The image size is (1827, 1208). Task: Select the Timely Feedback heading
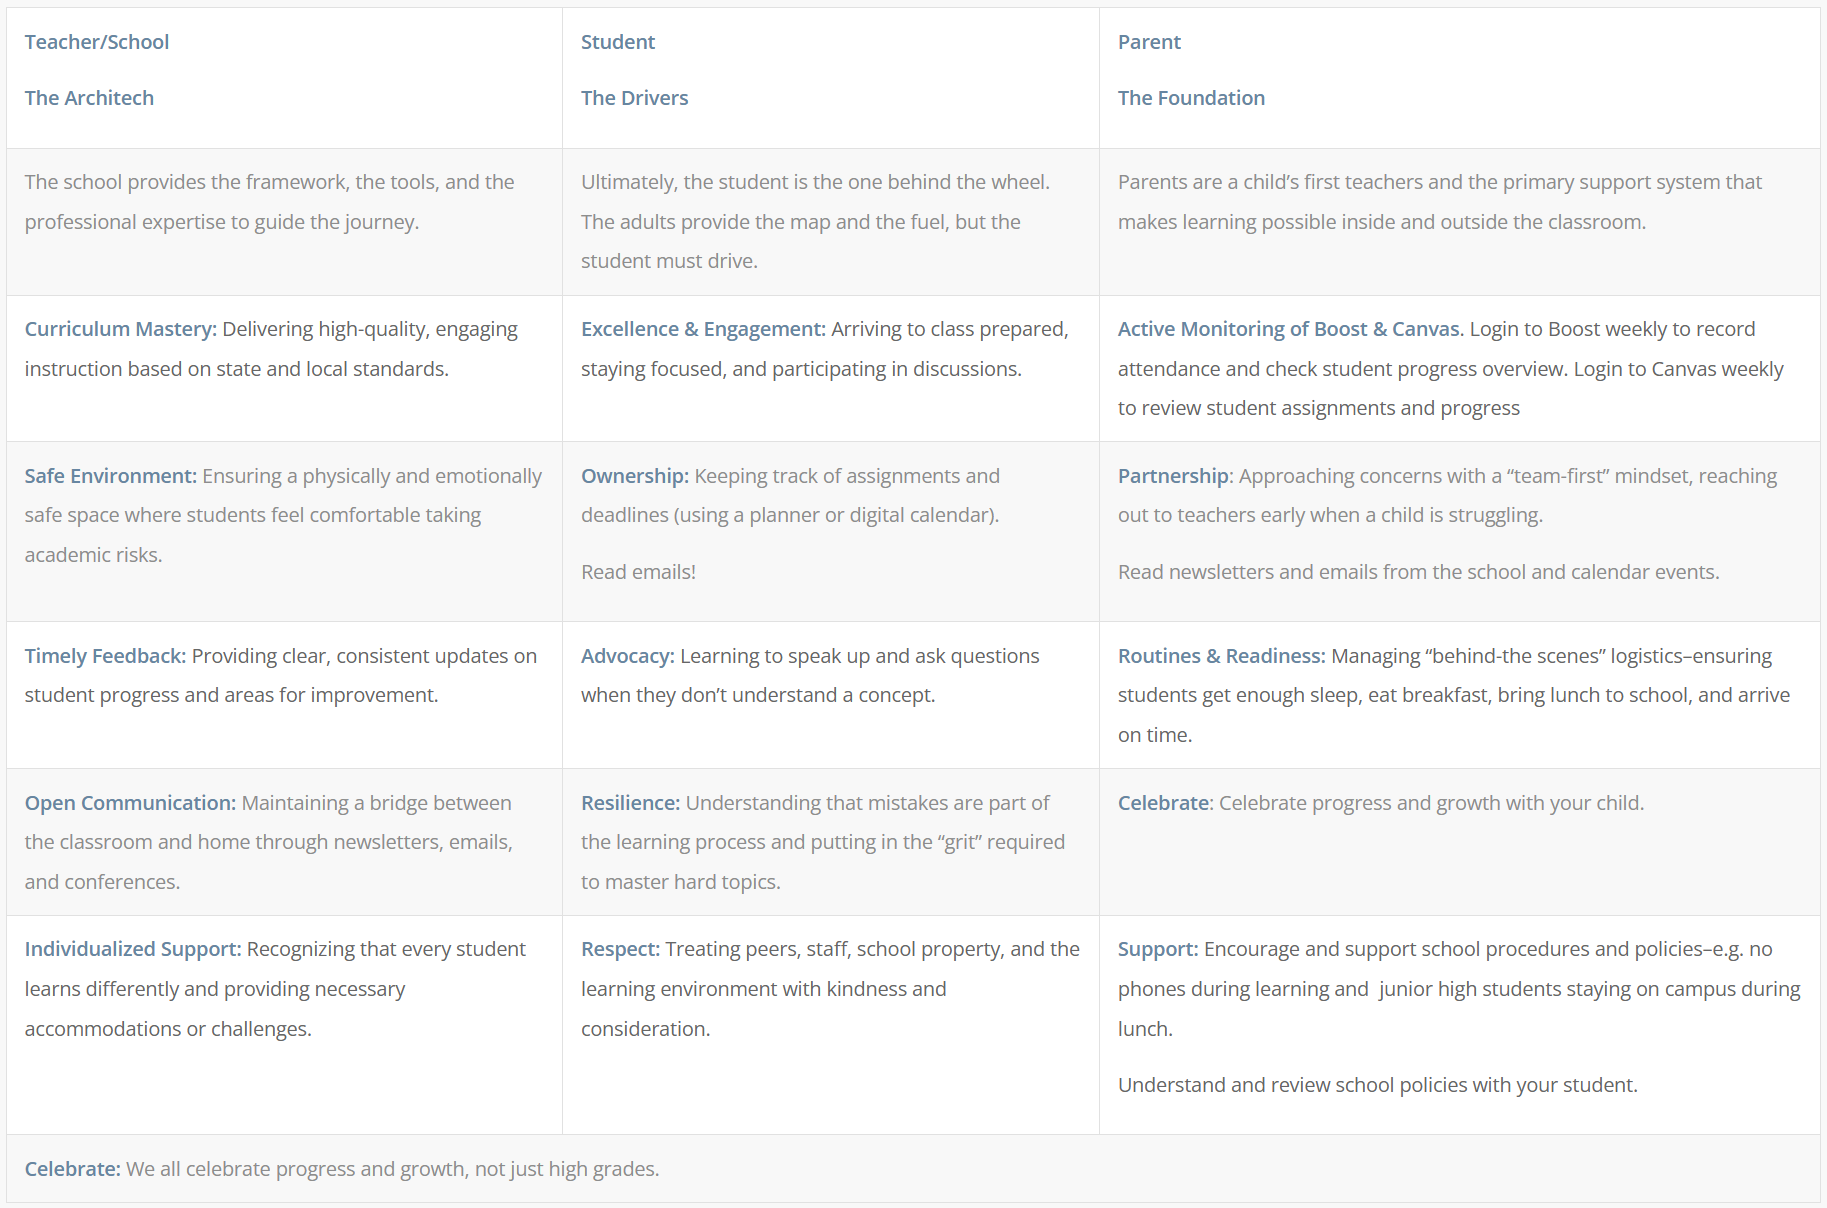pos(106,656)
